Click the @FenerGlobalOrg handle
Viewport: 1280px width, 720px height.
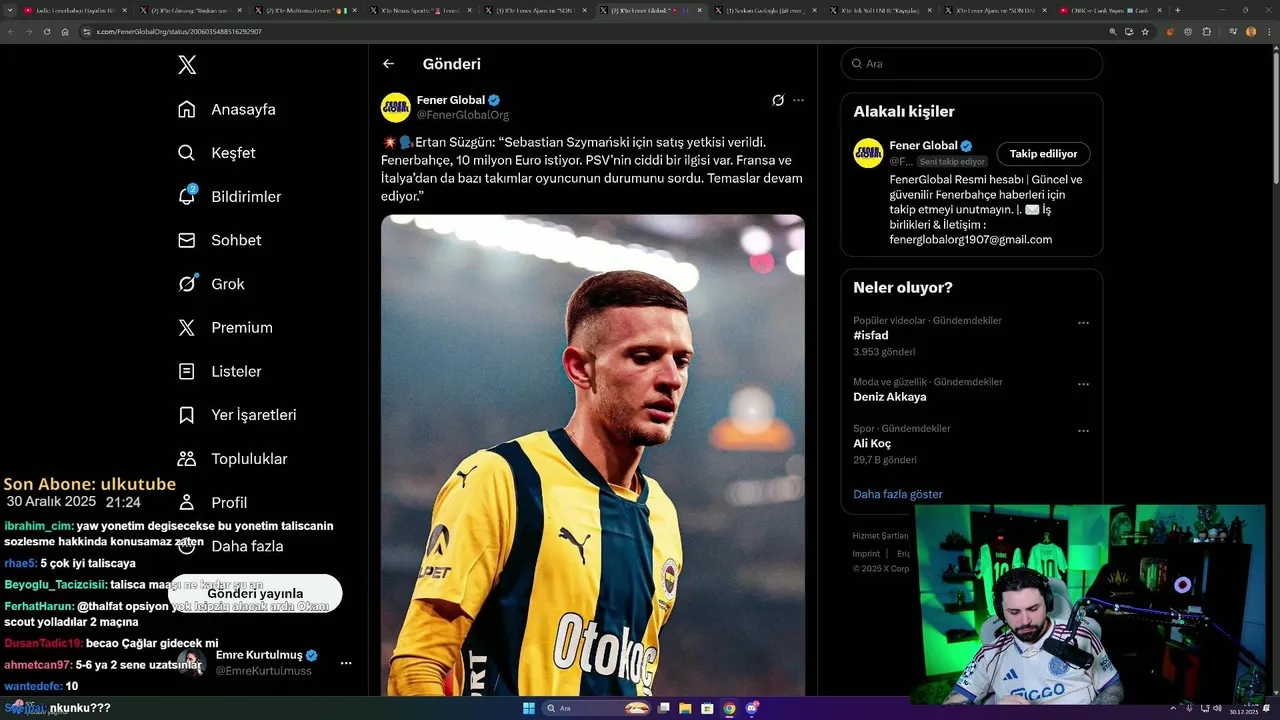coord(463,115)
